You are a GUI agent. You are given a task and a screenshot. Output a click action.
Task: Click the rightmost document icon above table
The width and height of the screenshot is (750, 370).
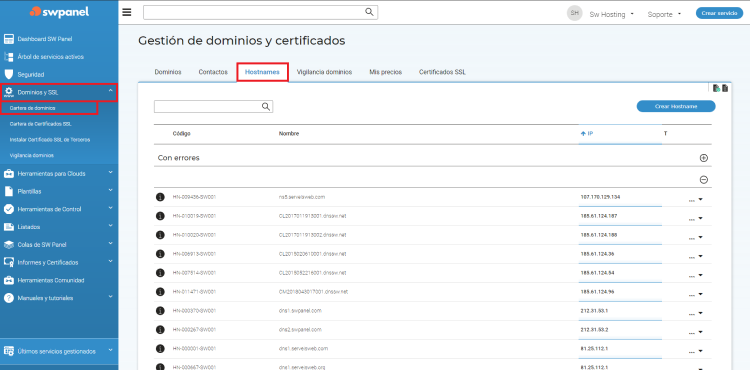[x=725, y=88]
